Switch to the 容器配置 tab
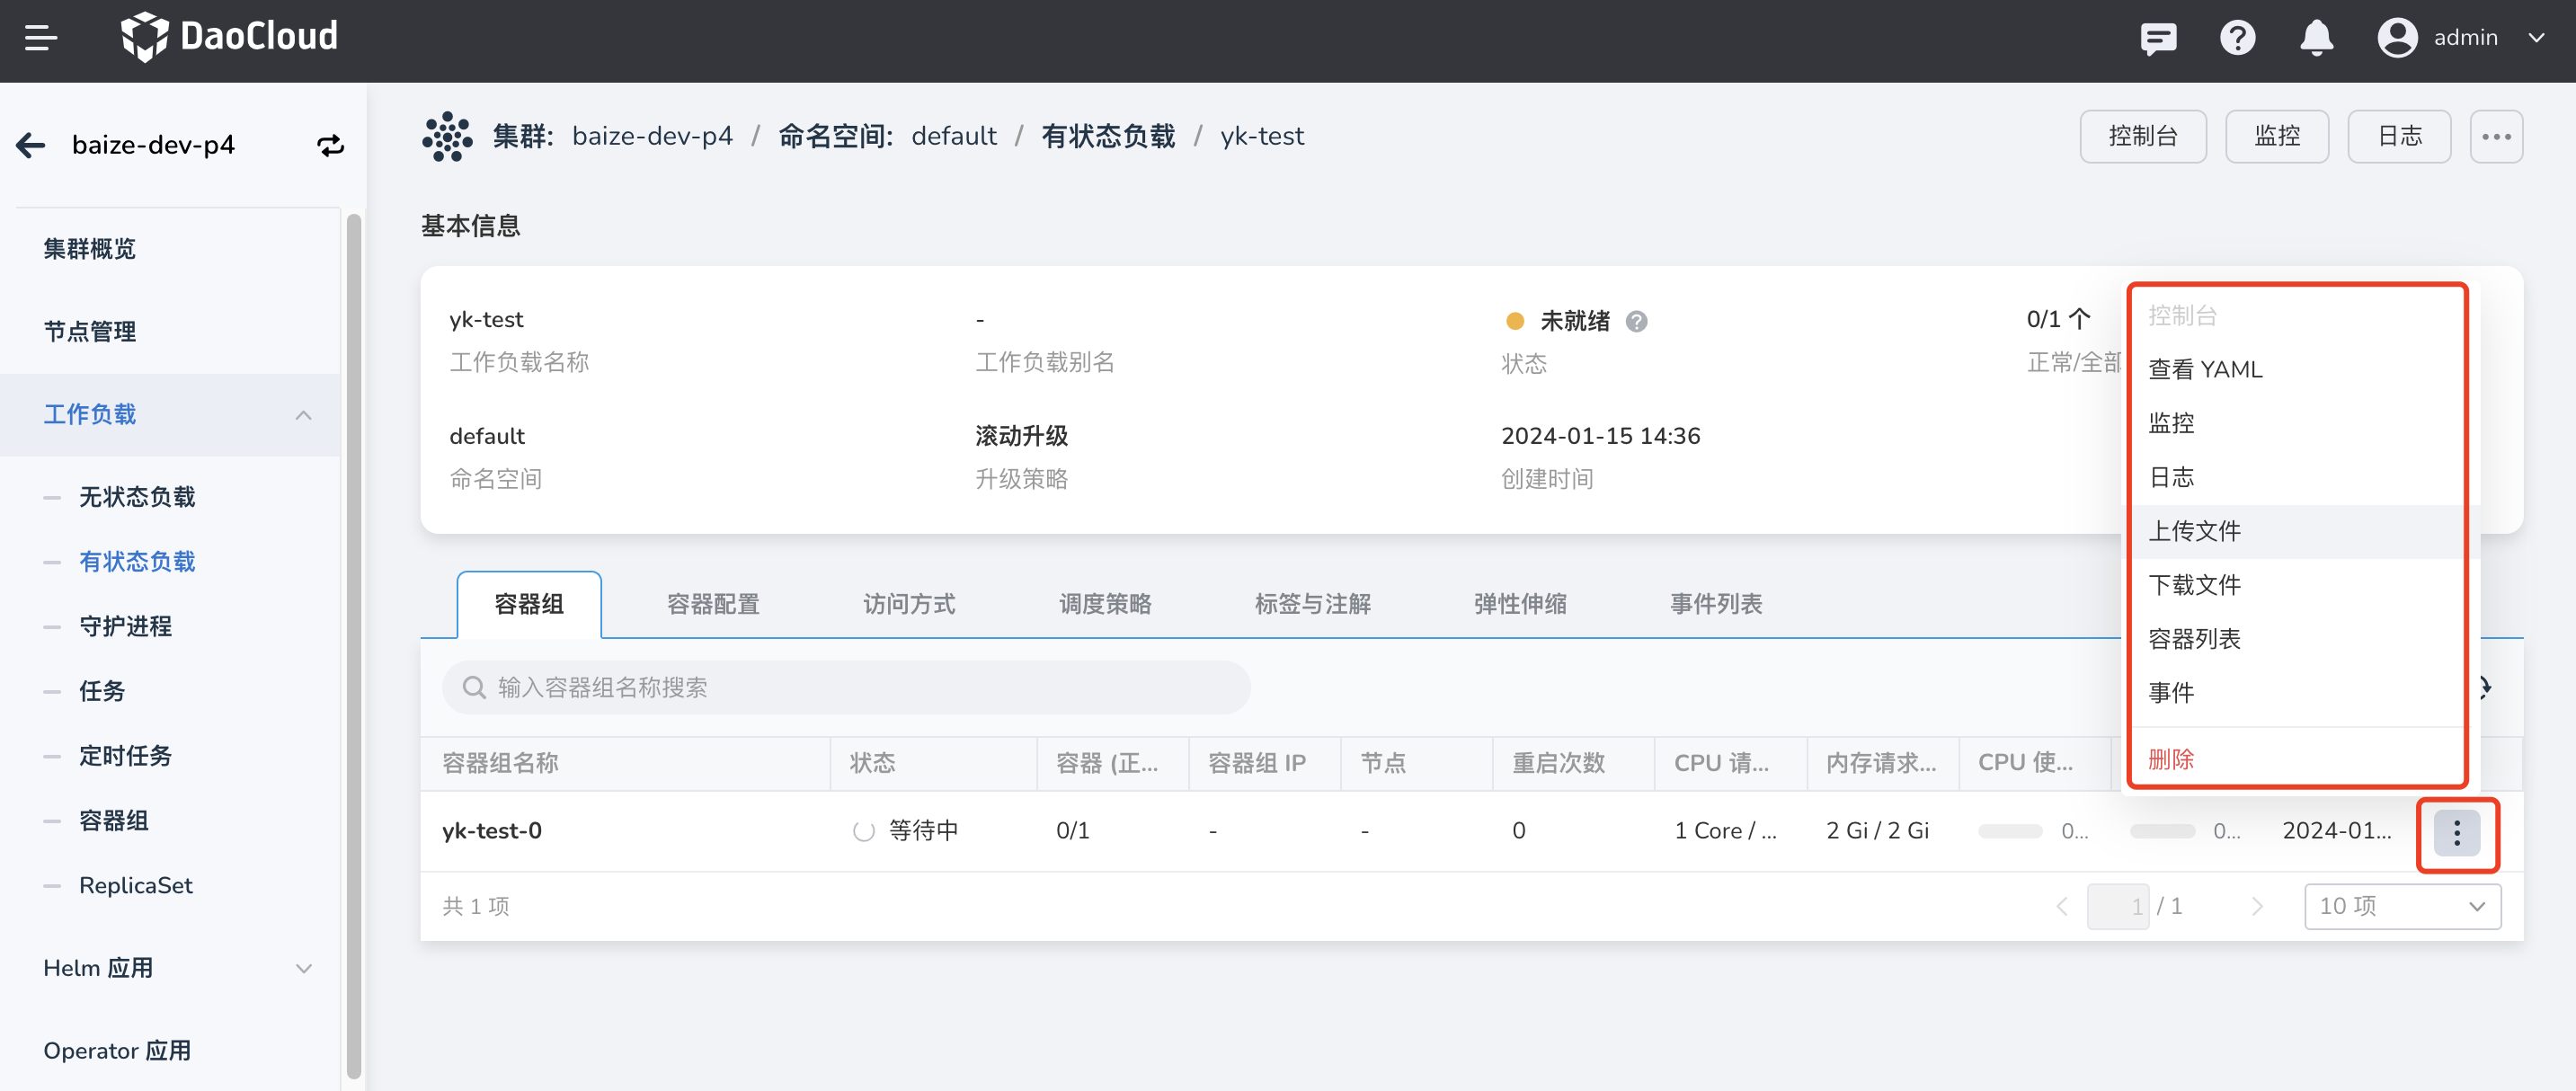The width and height of the screenshot is (2576, 1091). [712, 604]
